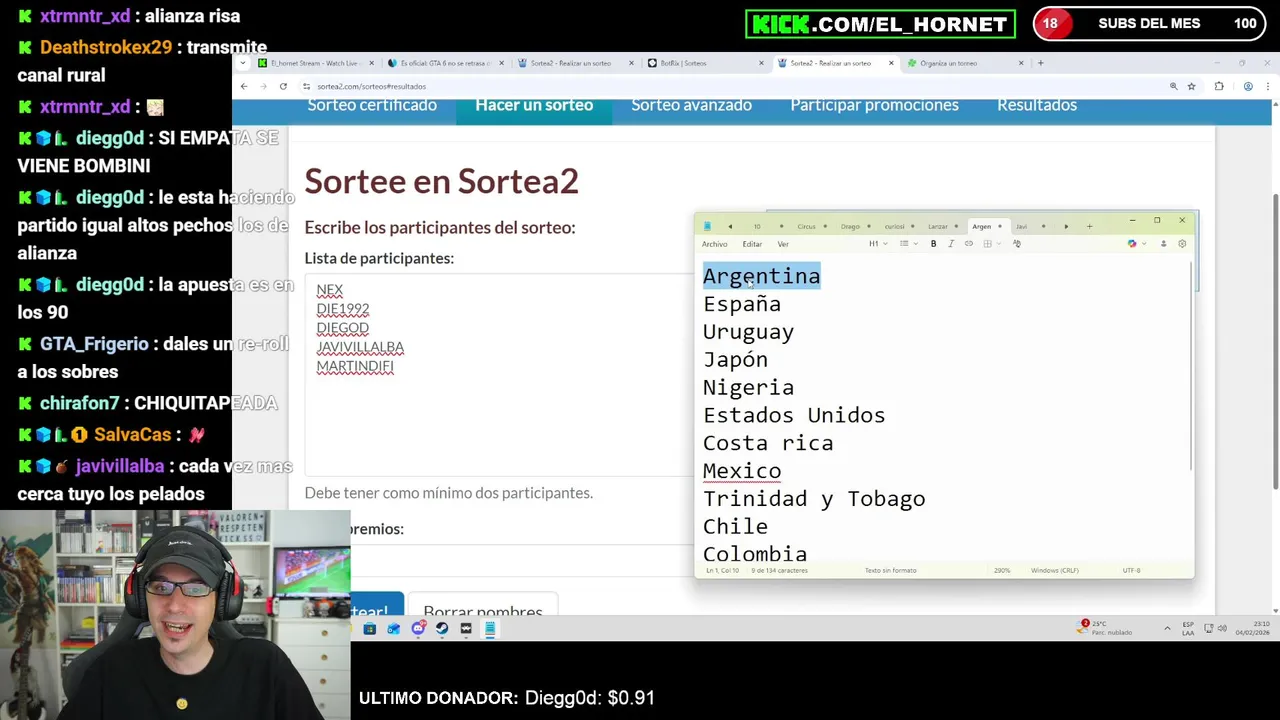Viewport: 1280px width, 720px height.
Task: Open Notepad from the taskbar
Action: click(490, 629)
